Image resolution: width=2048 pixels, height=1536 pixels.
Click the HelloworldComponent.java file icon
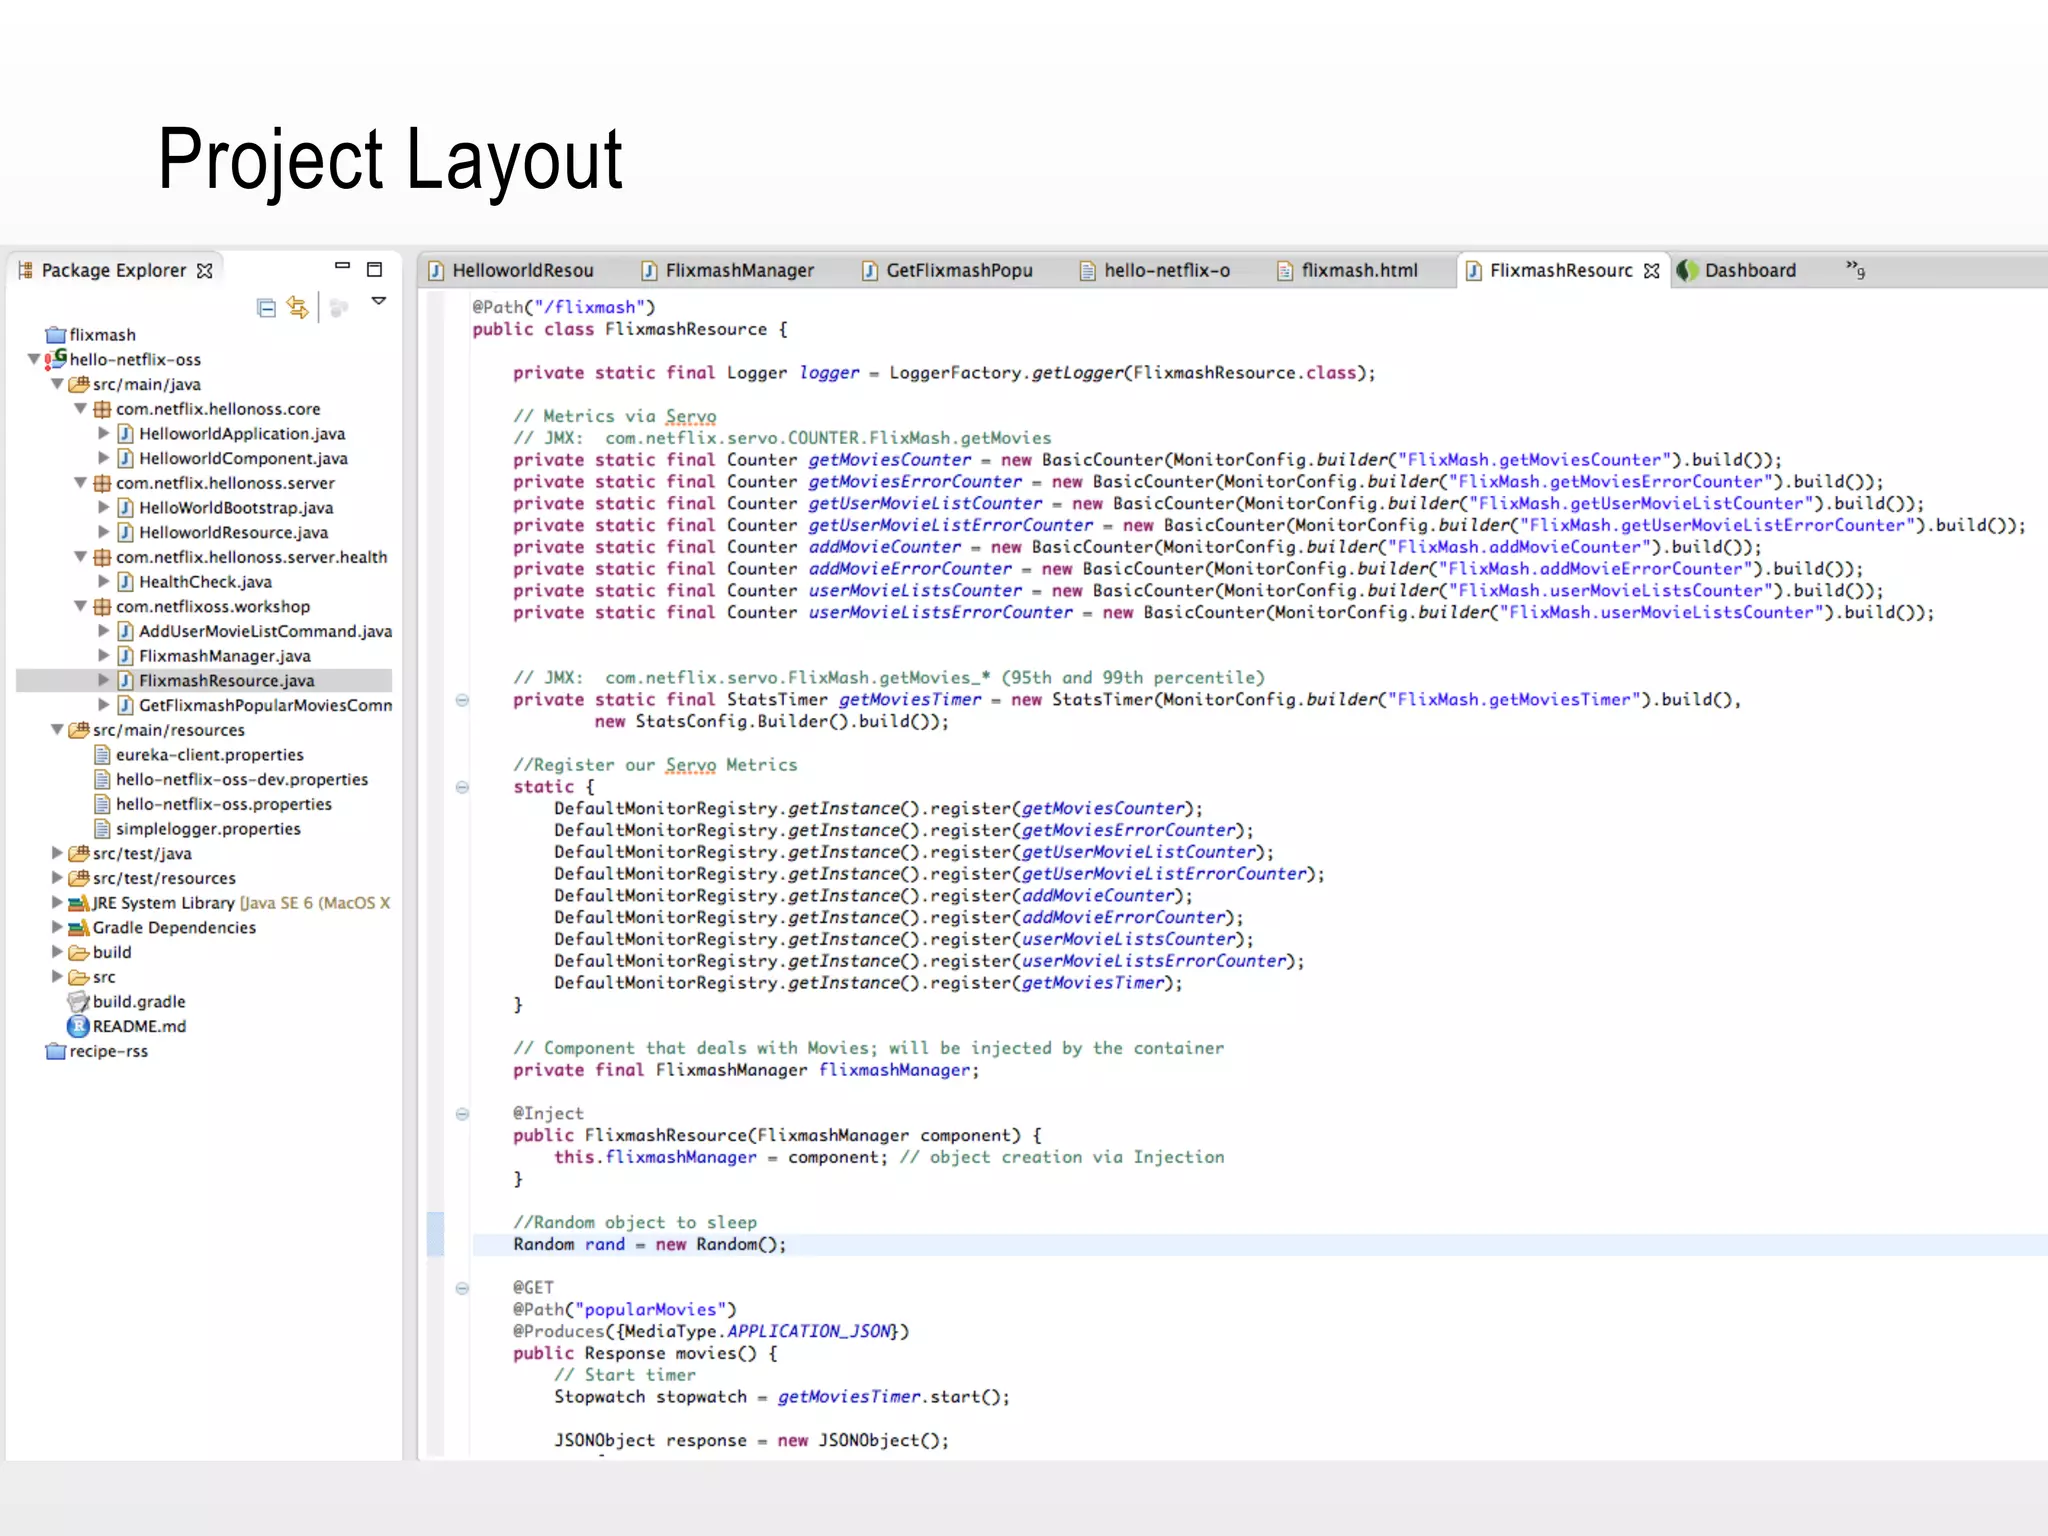pos(125,458)
